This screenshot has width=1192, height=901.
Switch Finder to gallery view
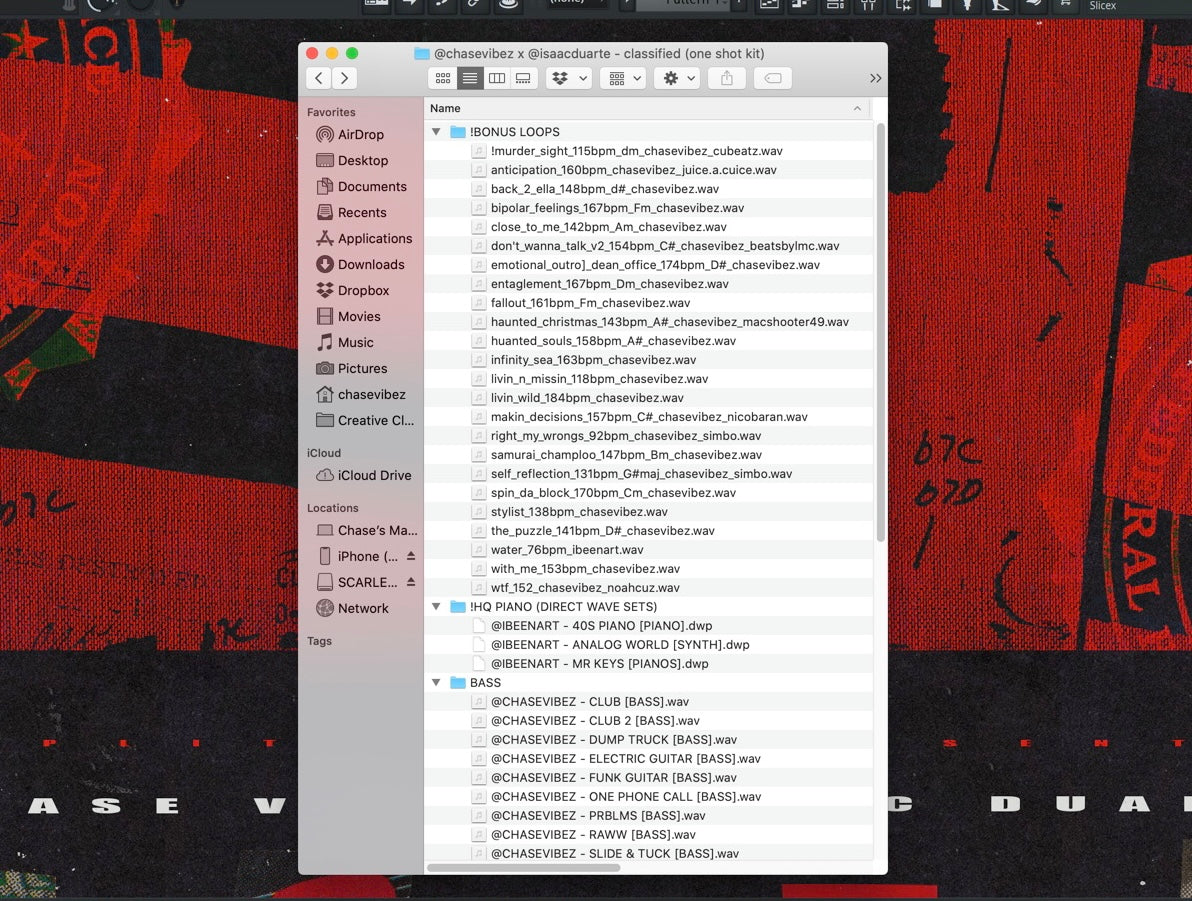point(524,78)
